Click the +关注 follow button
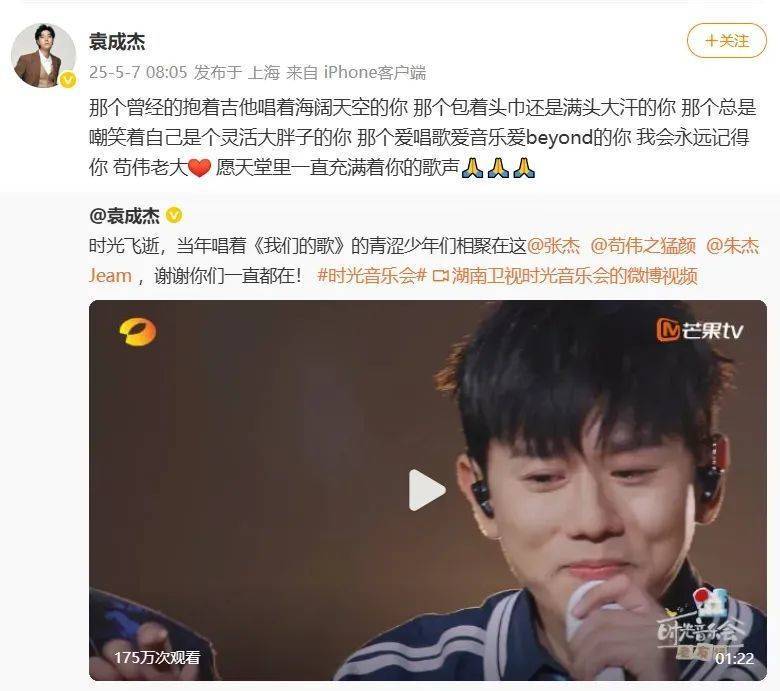780x691 pixels. (x=727, y=41)
